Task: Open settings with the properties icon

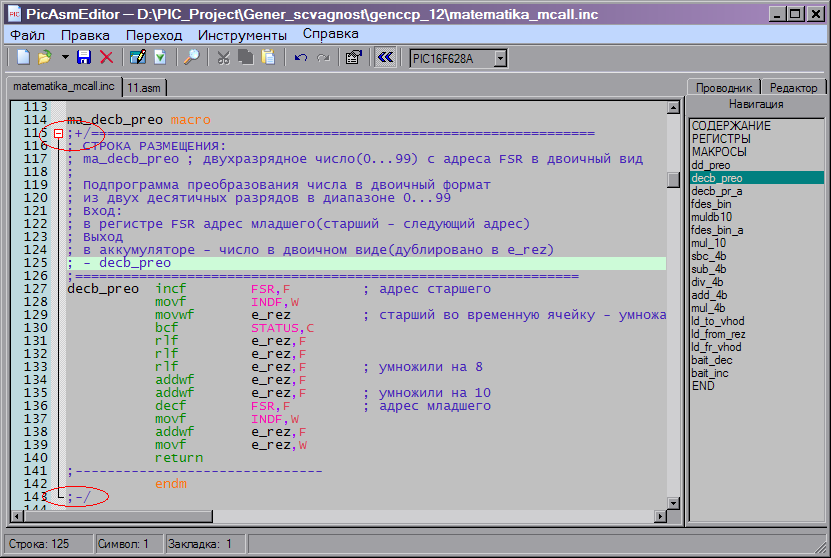Action: [x=353, y=57]
